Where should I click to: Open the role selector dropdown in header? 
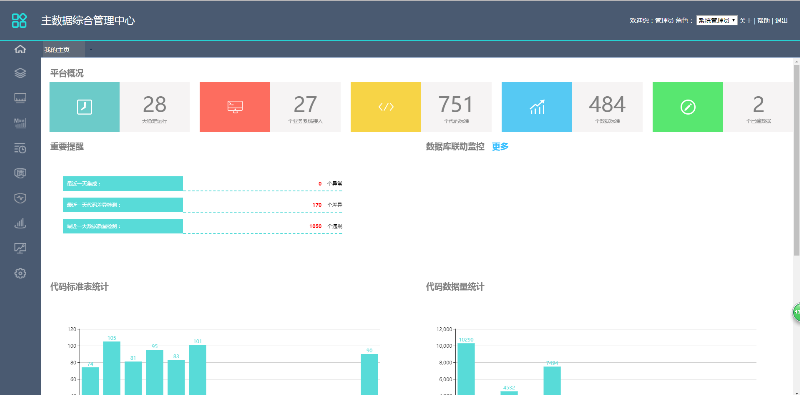tap(717, 20)
